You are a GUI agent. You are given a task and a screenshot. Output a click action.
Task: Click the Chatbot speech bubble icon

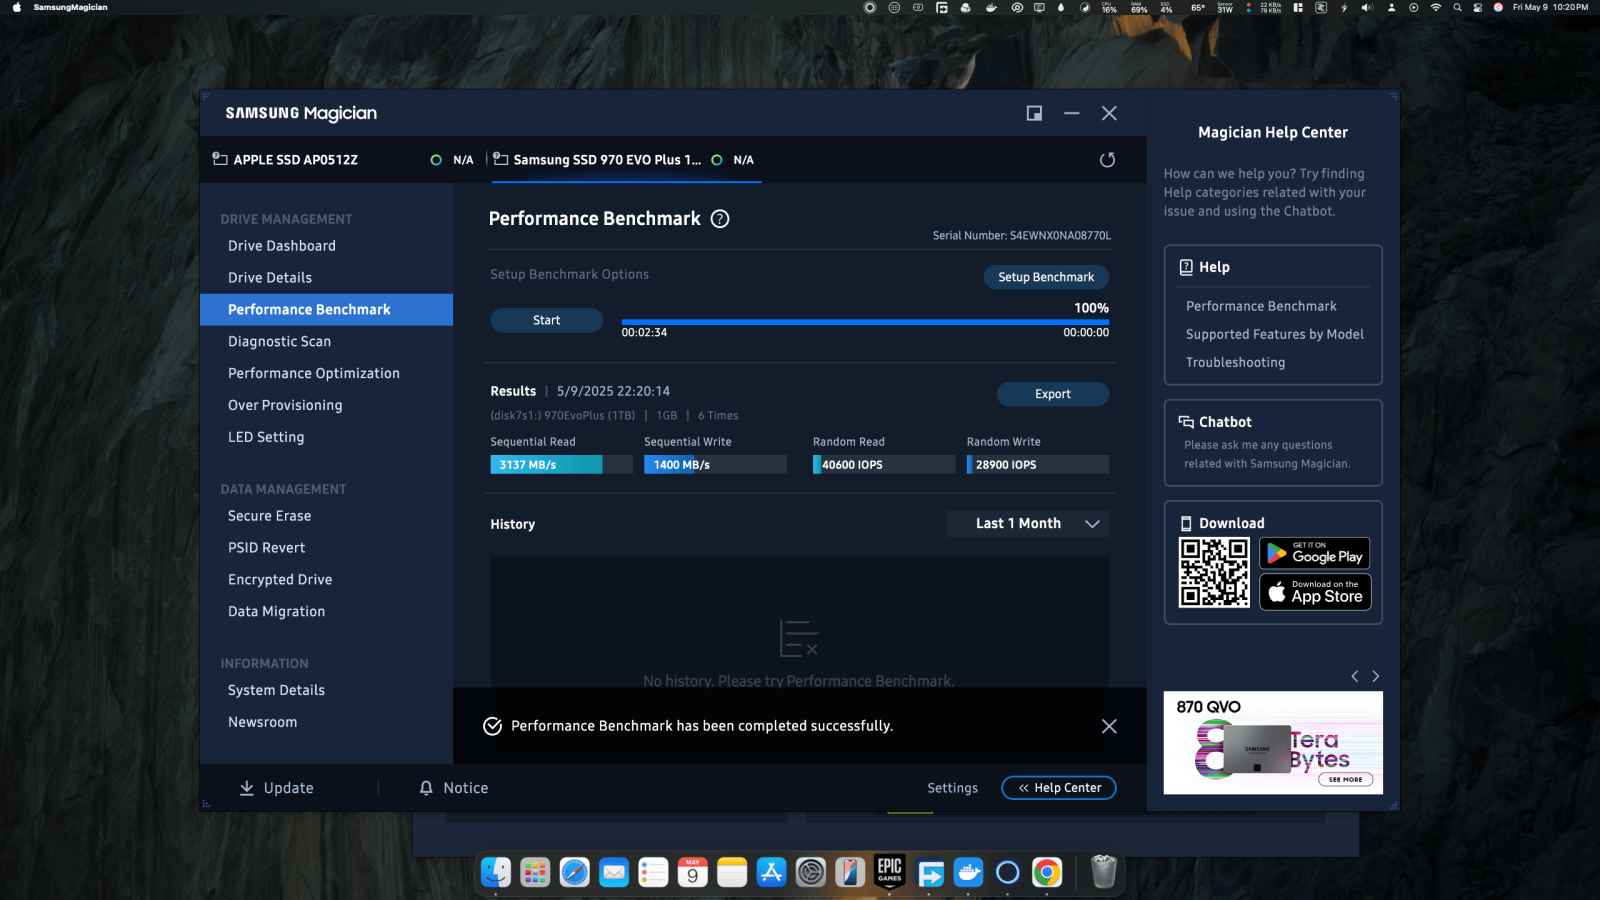tap(1186, 422)
